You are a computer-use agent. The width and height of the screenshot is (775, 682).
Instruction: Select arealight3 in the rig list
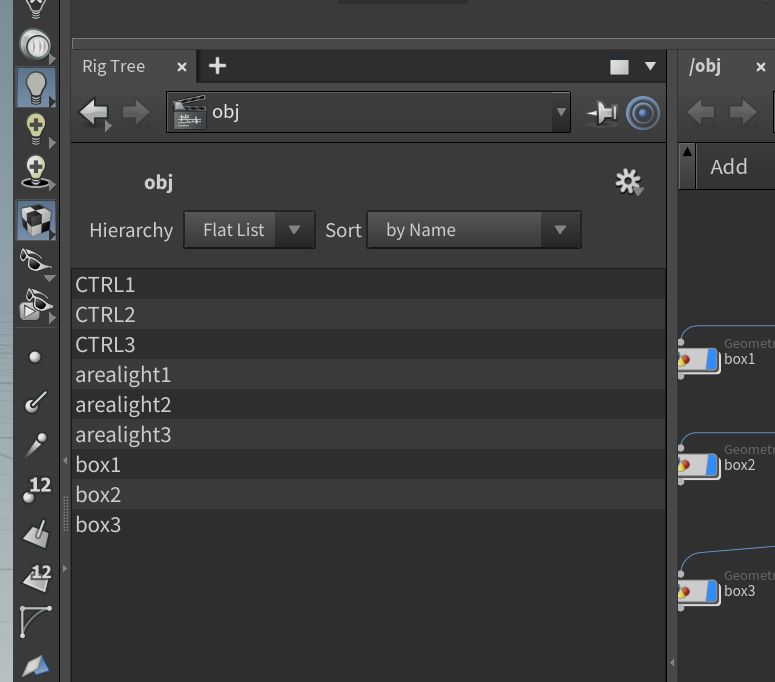(368, 434)
